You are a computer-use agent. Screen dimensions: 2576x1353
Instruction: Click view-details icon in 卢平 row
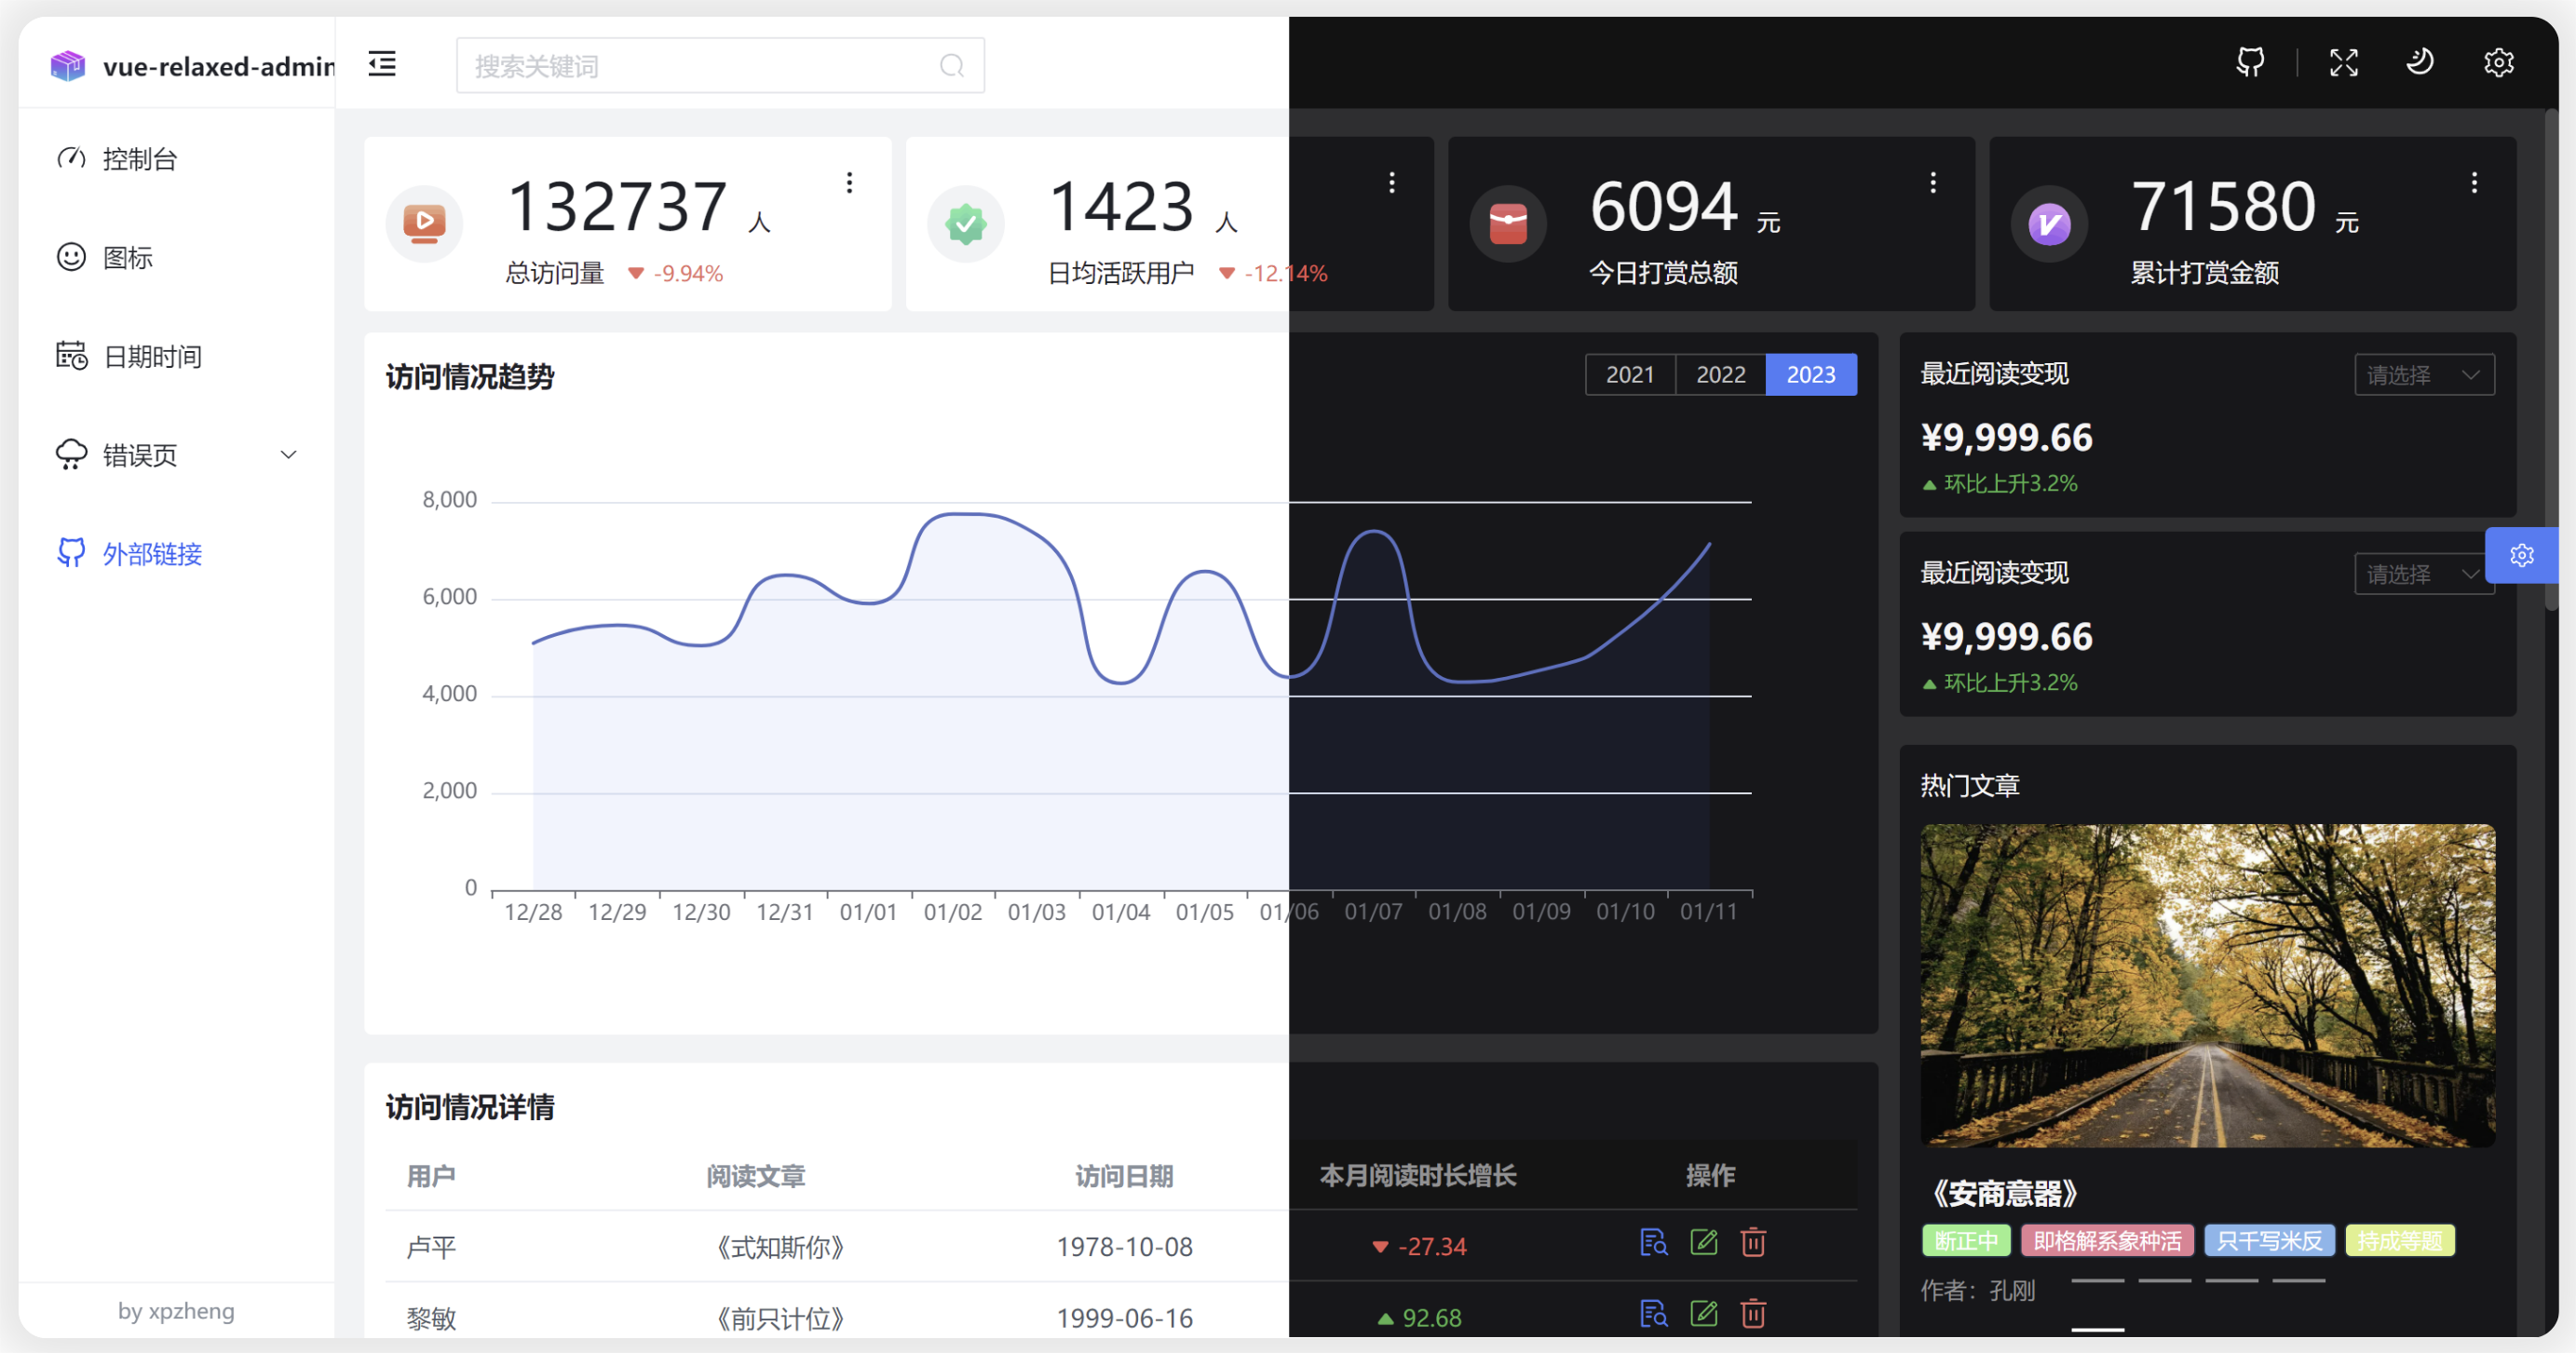click(1653, 1243)
